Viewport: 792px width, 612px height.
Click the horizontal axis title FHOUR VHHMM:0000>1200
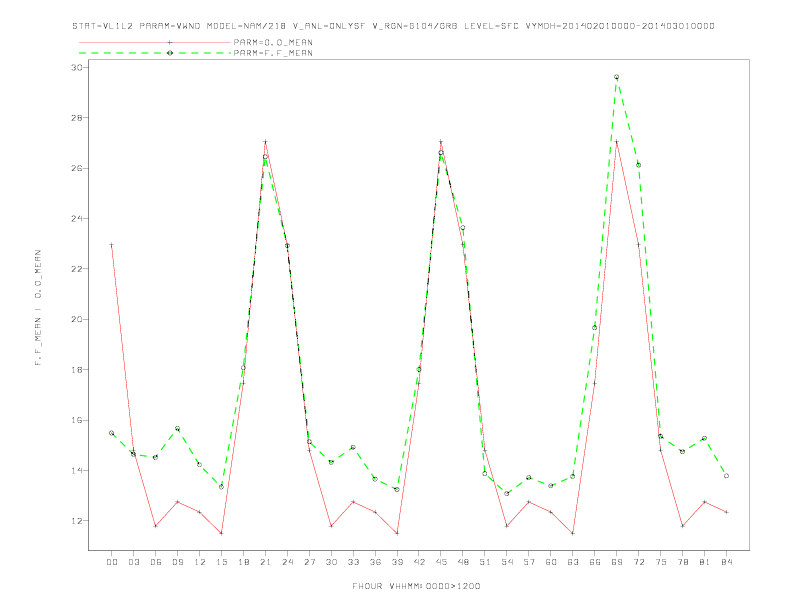click(x=416, y=586)
